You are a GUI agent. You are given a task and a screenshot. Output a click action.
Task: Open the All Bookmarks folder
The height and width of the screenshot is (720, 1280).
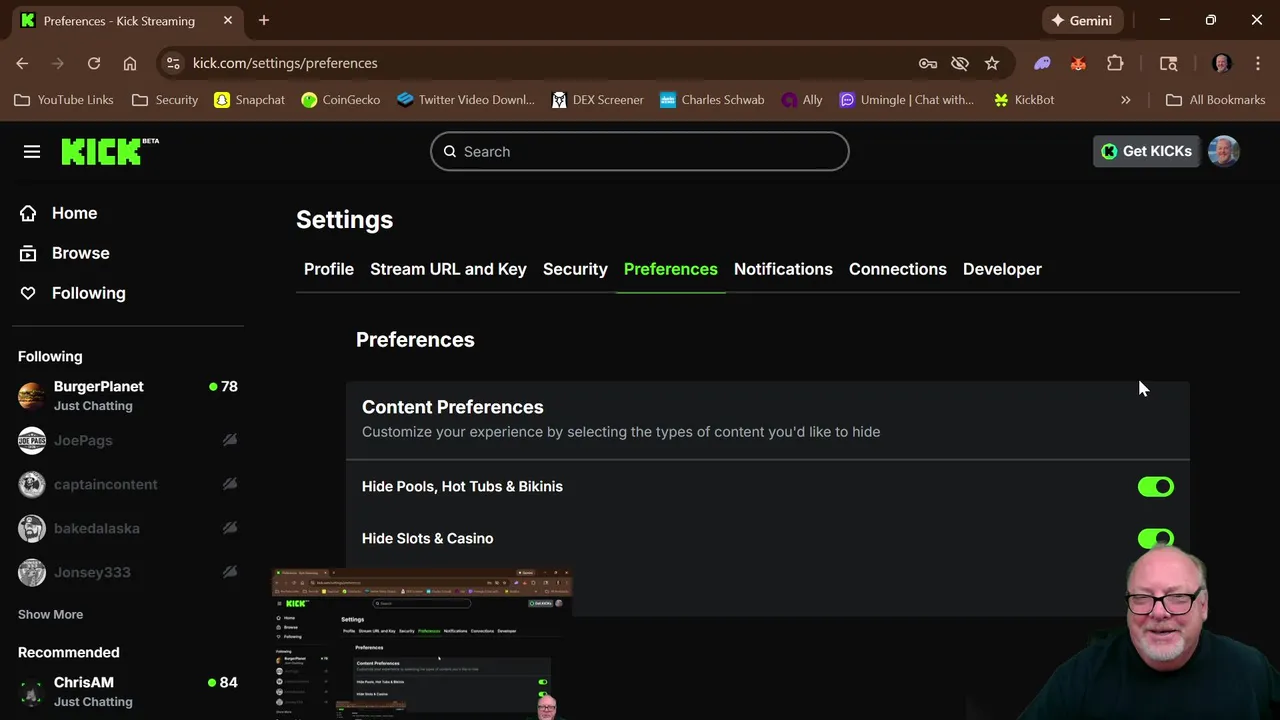1216,100
